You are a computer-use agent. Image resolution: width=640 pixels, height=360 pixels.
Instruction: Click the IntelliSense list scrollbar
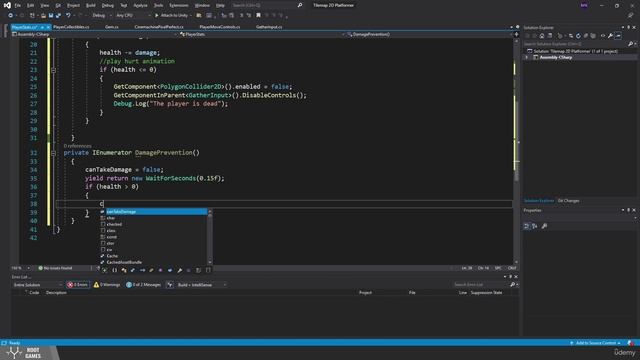(210, 237)
